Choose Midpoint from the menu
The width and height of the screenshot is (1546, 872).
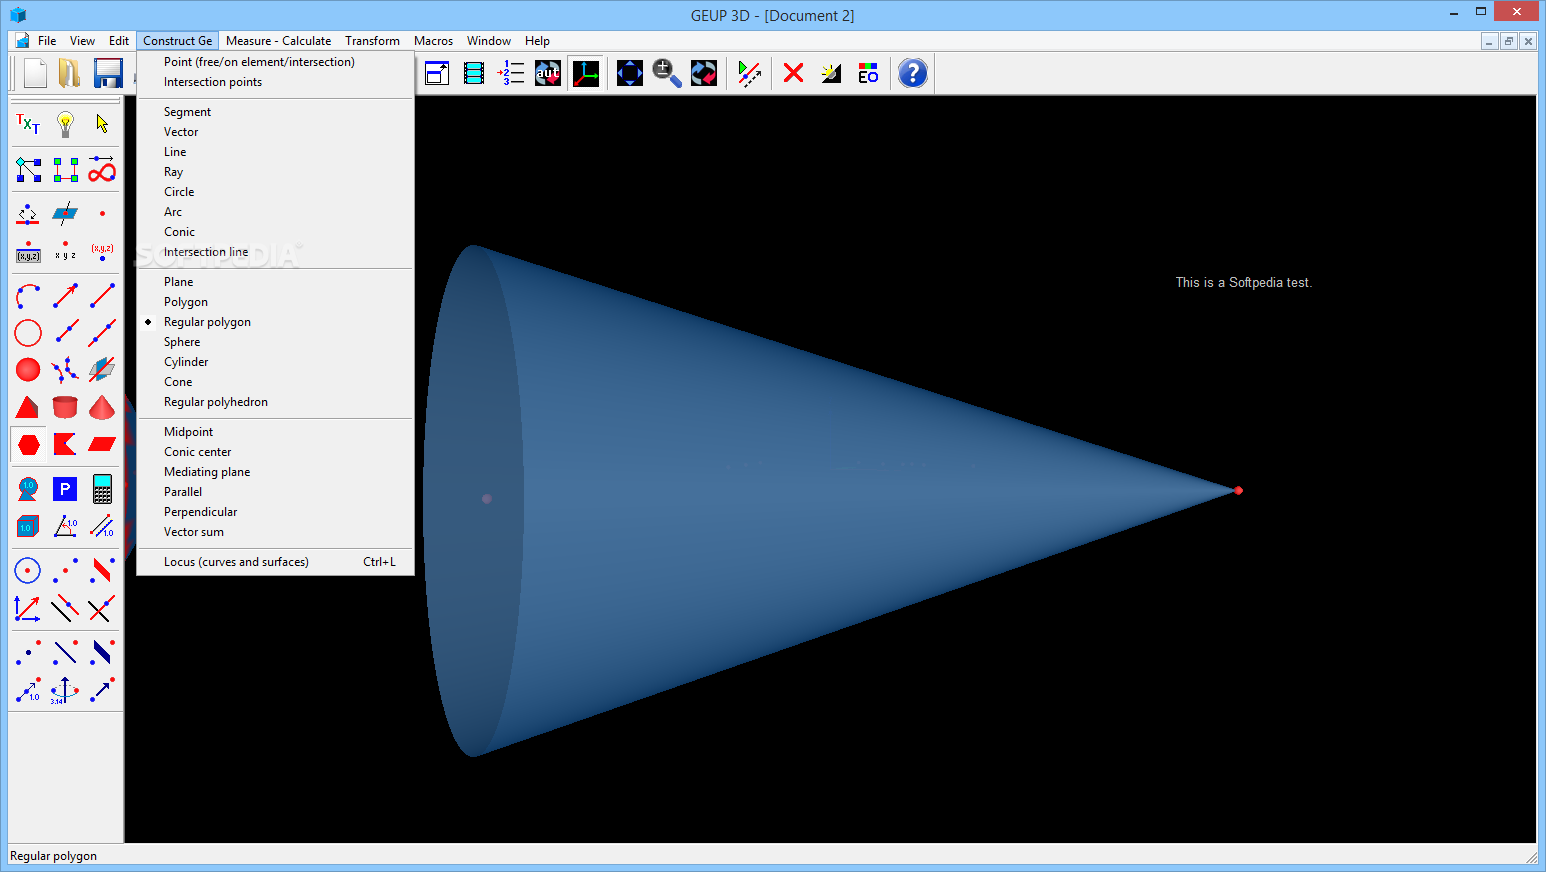click(x=275, y=432)
